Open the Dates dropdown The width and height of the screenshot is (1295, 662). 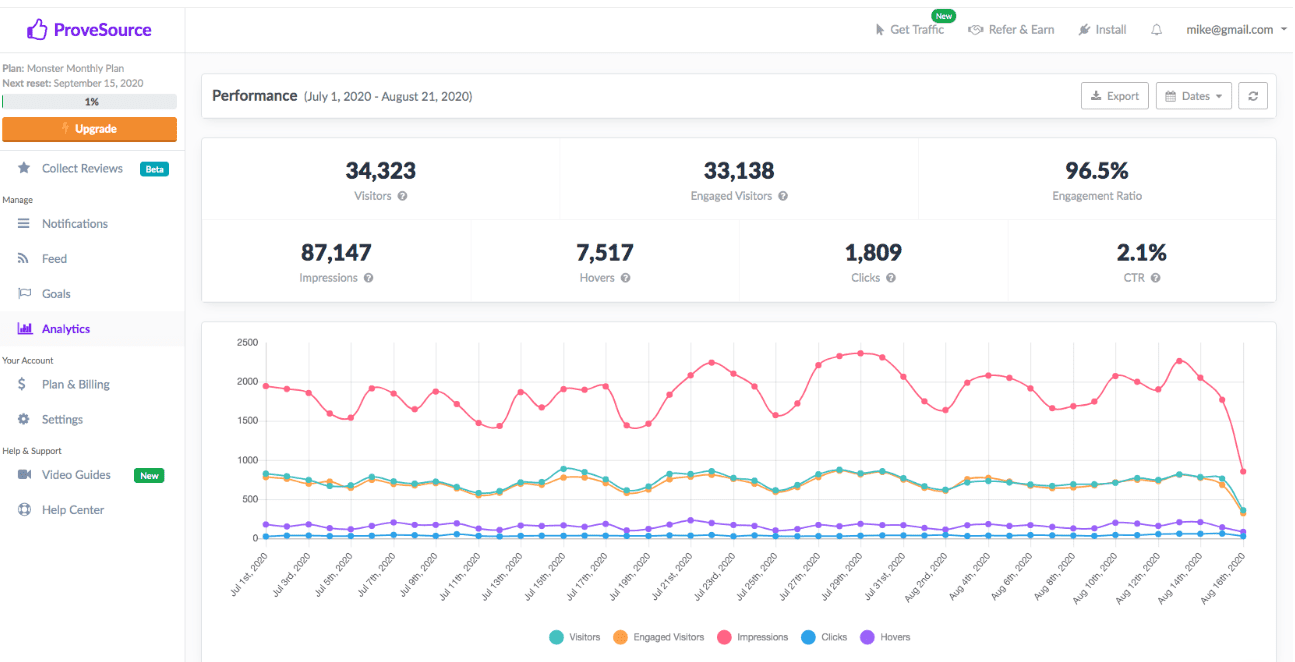coord(1193,95)
